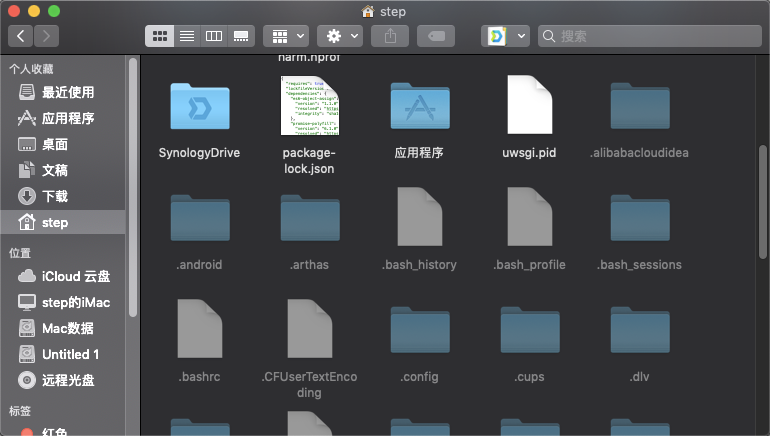Open 桌面 in the sidebar
770x436 pixels.
[x=63, y=144]
